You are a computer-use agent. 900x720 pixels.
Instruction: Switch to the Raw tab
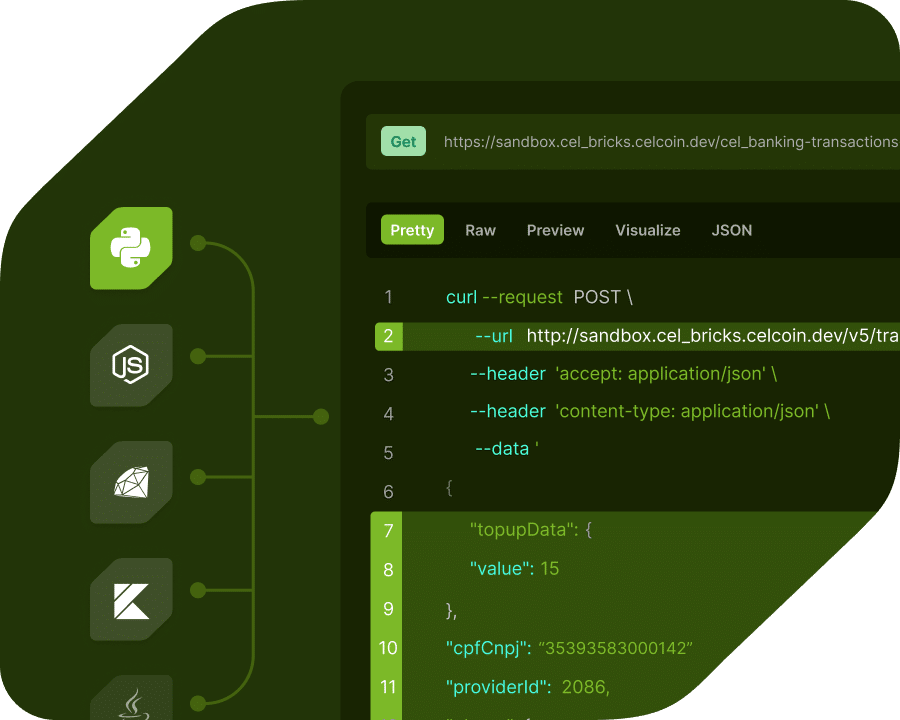[x=480, y=230]
